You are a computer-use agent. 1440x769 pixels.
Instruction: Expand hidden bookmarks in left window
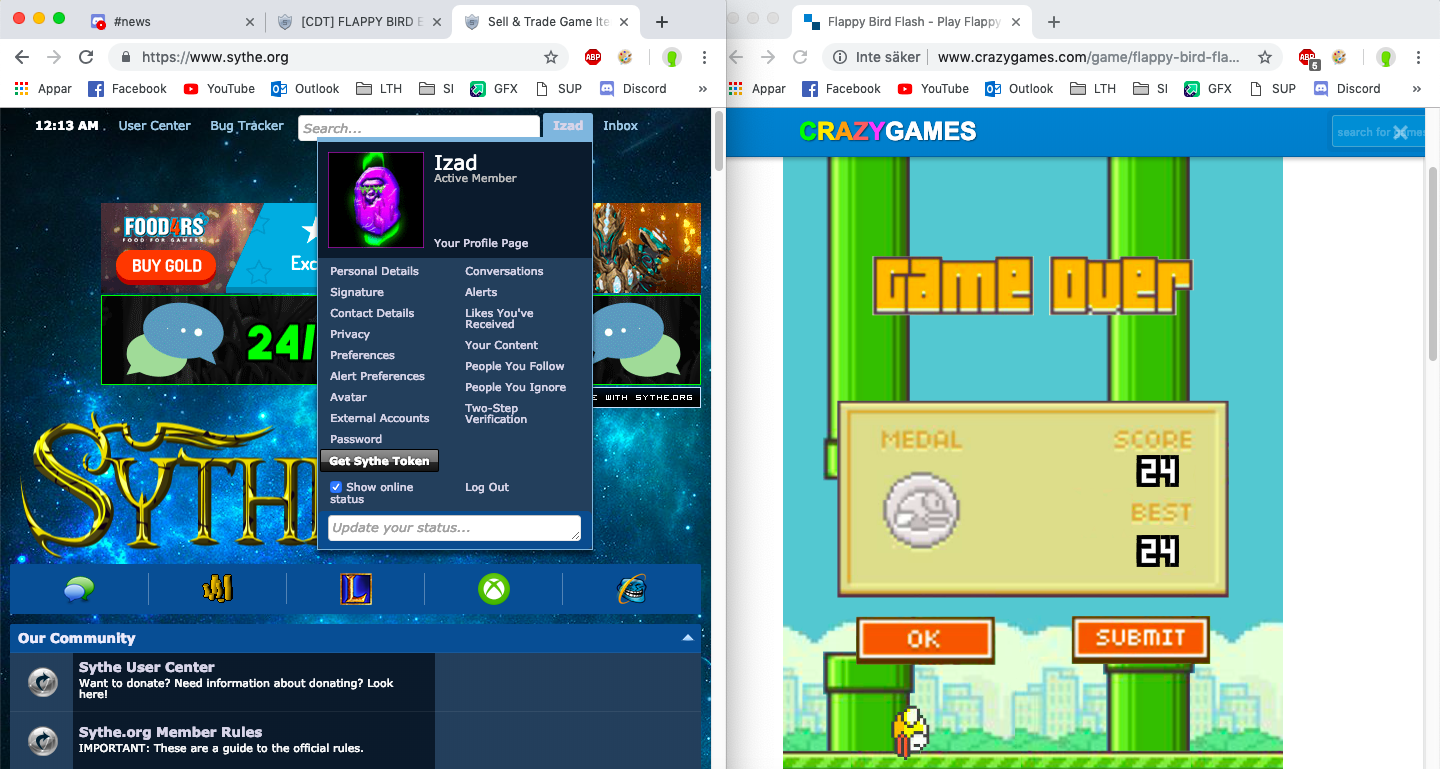[702, 89]
